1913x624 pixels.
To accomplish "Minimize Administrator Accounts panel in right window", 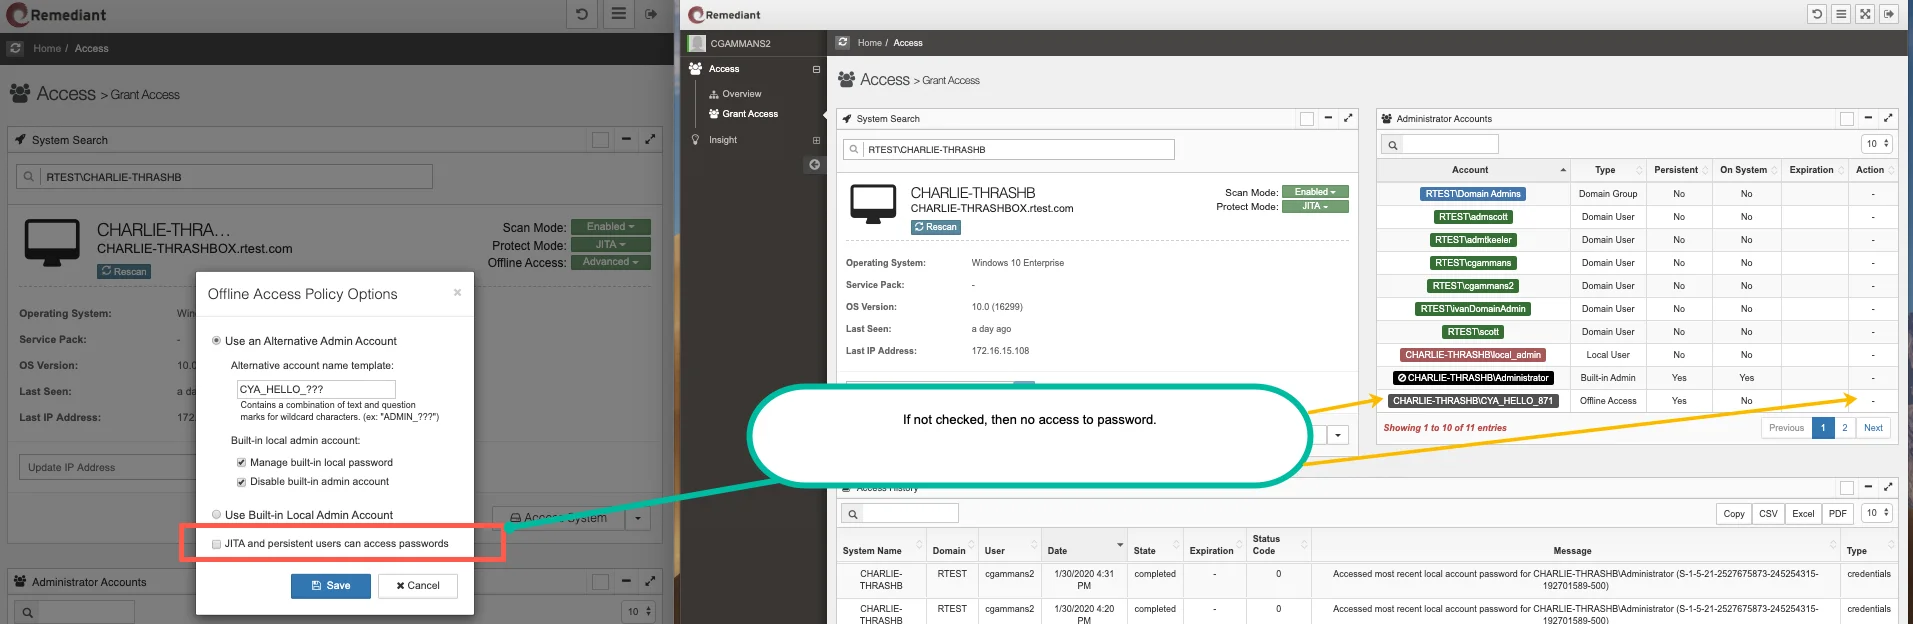I will click(1868, 118).
